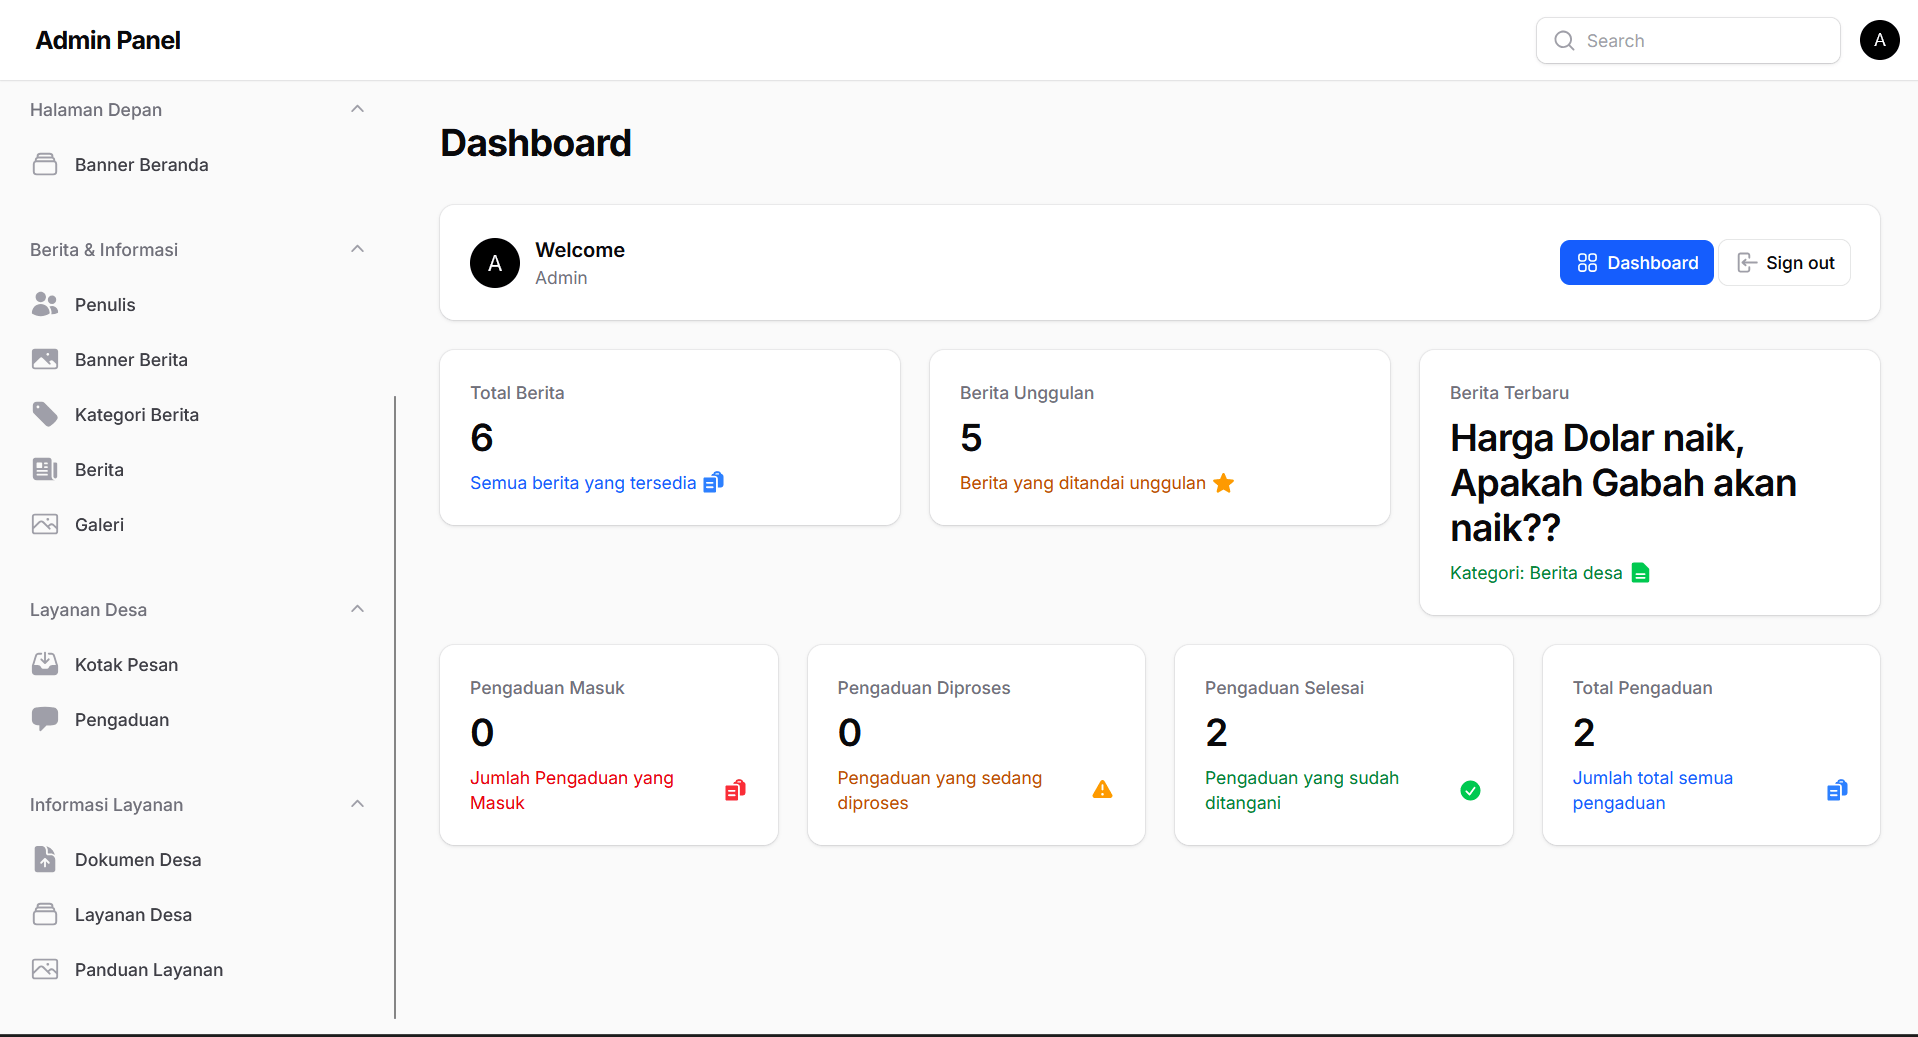This screenshot has height=1037, width=1918.
Task: Open Berita yang ditandai unggulan link
Action: [1083, 483]
